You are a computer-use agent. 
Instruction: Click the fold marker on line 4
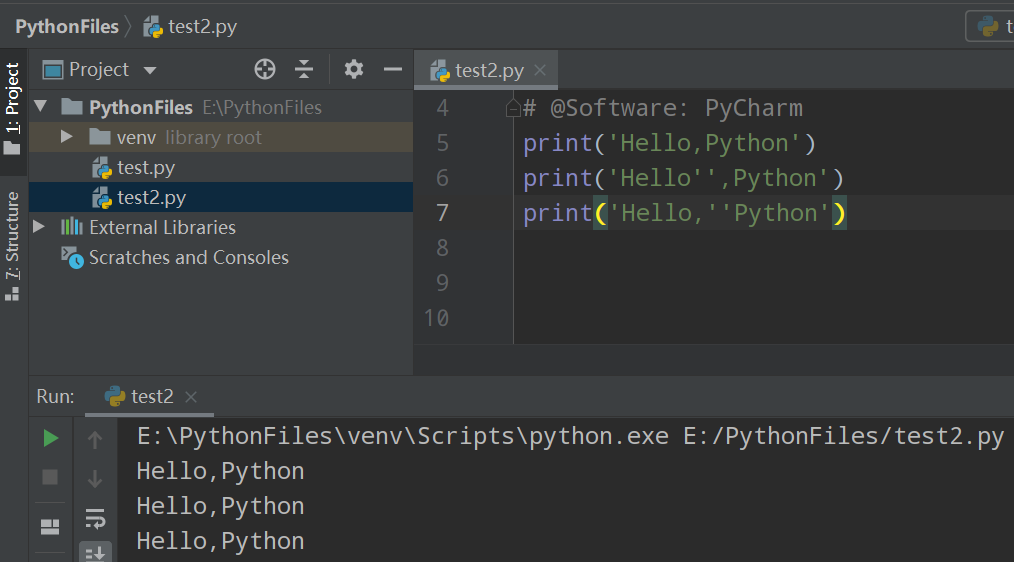[x=513, y=108]
